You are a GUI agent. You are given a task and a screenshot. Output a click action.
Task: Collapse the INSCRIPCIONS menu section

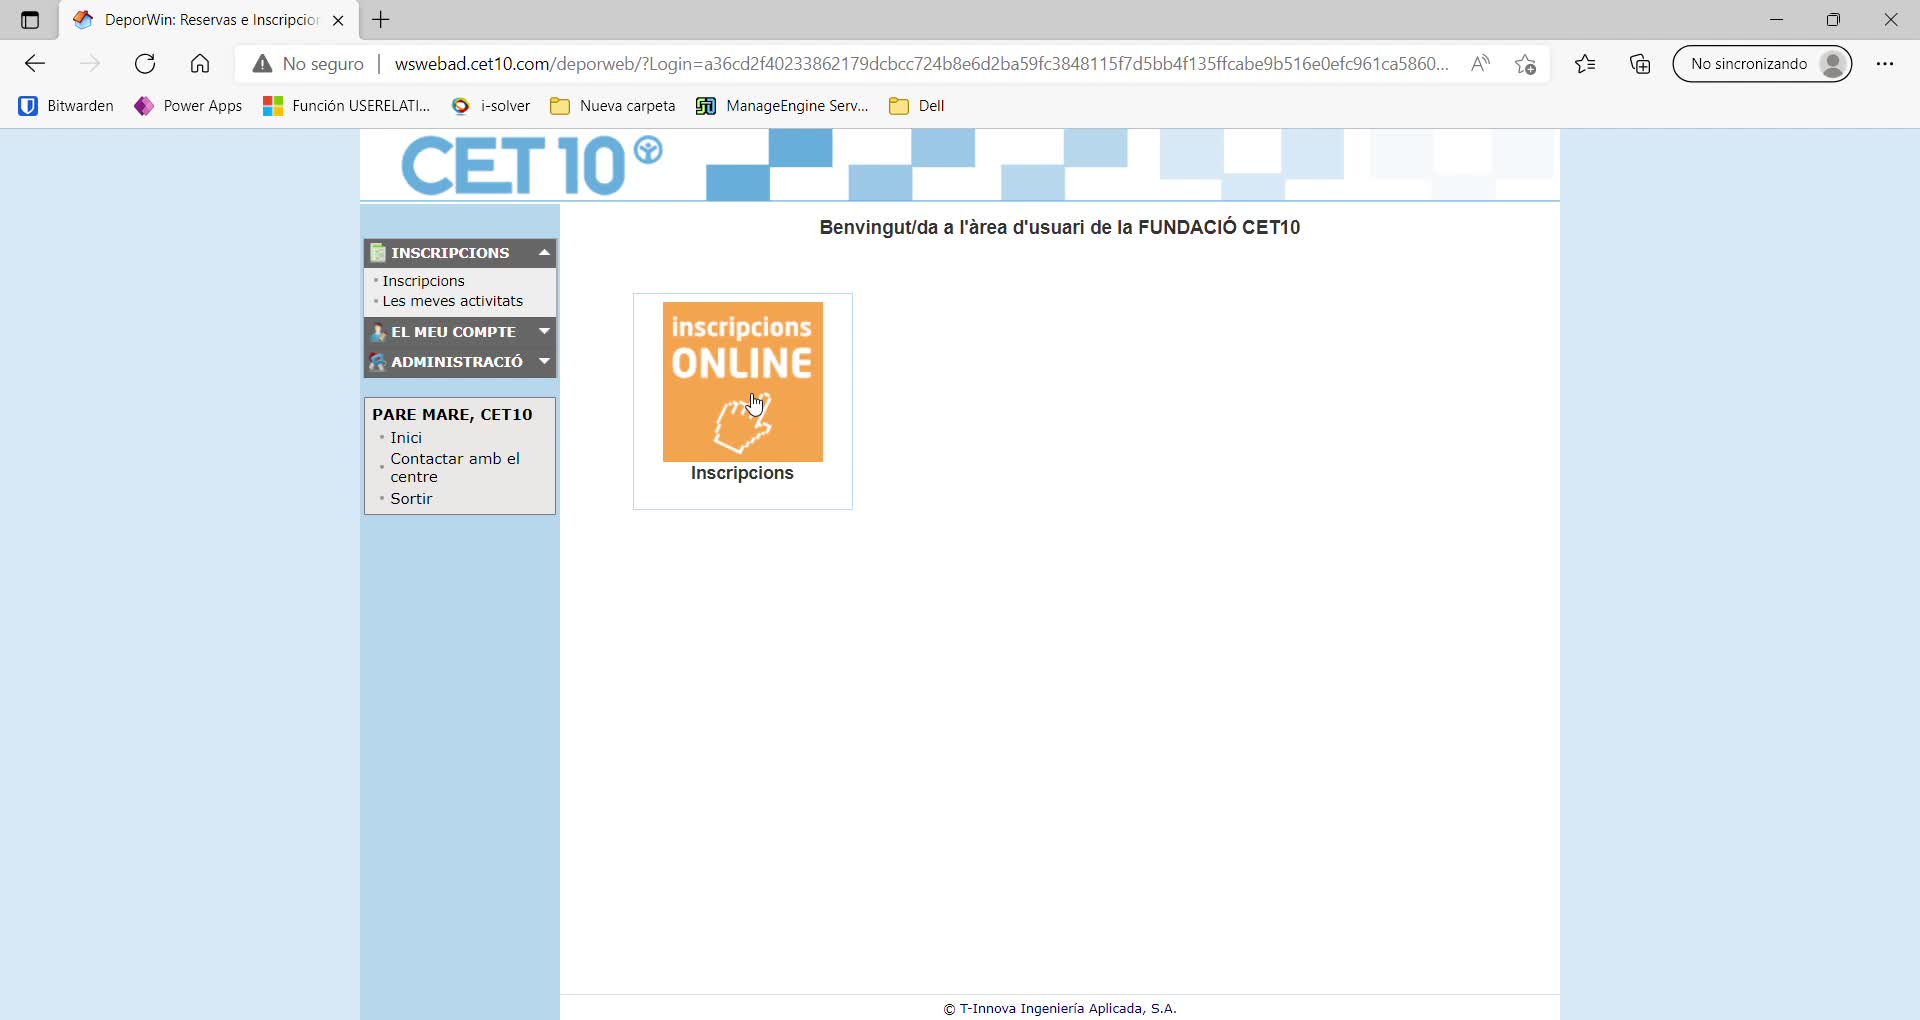460,253
